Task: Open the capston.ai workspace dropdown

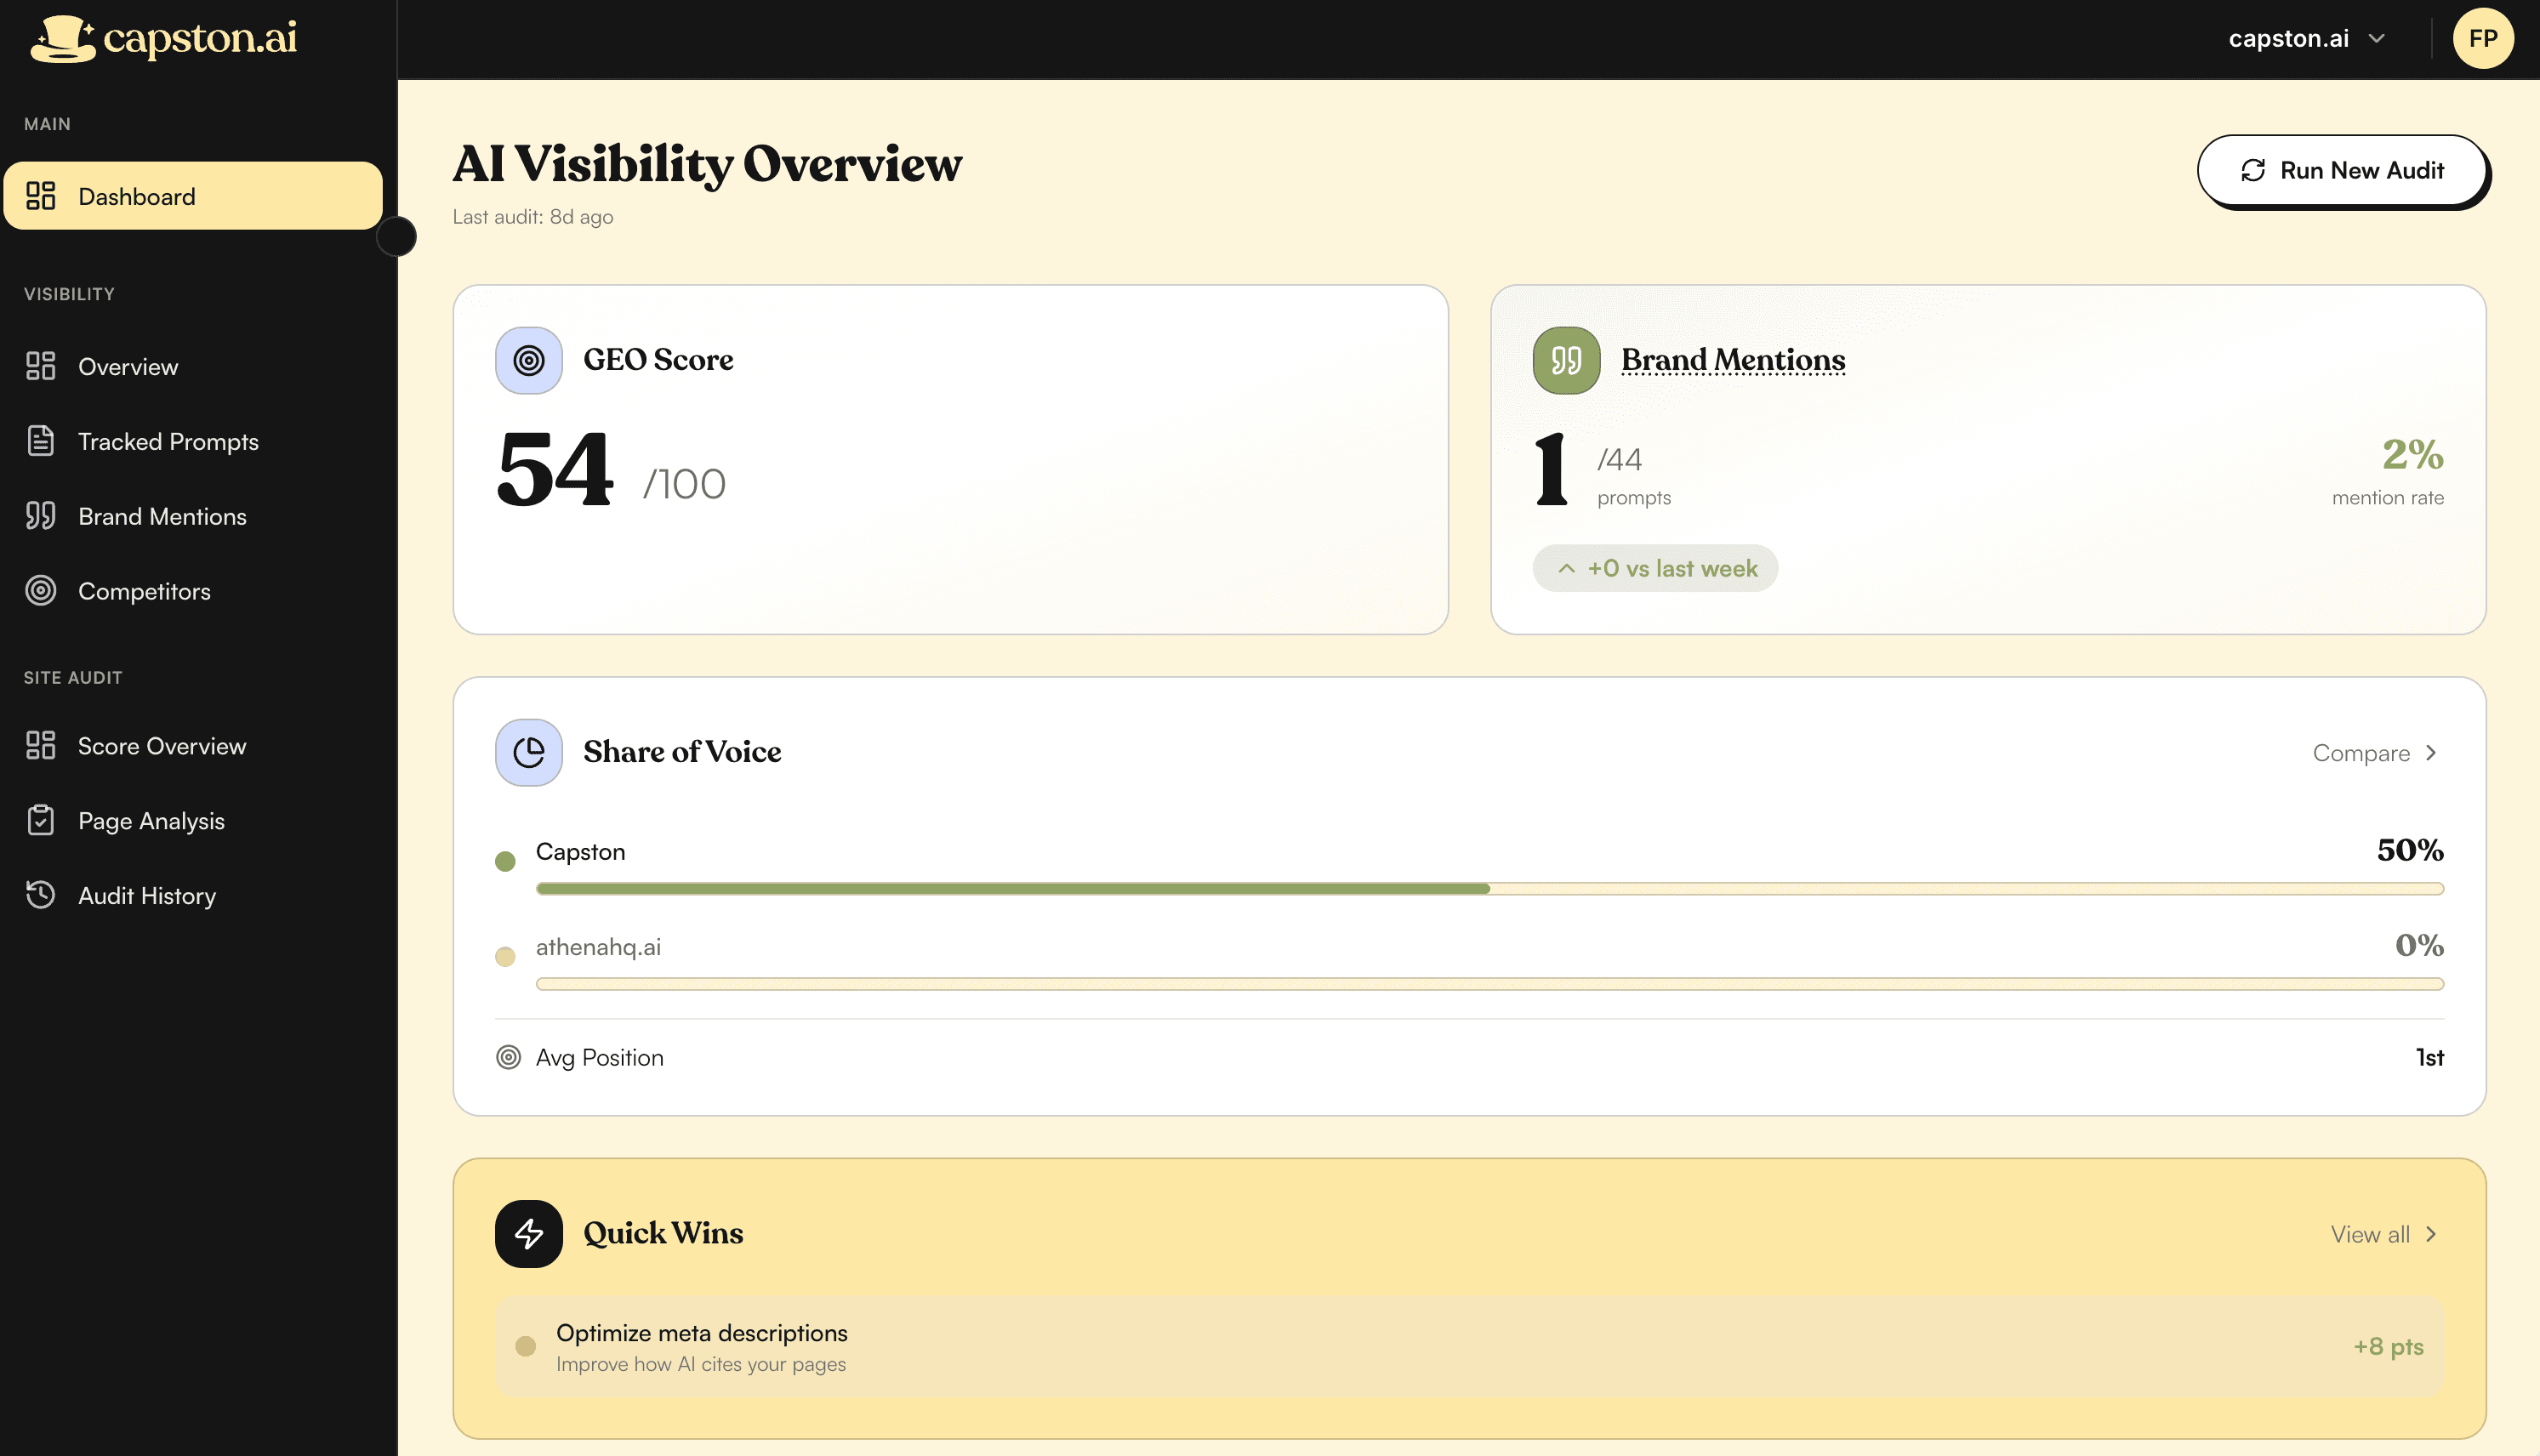Action: click(2306, 39)
